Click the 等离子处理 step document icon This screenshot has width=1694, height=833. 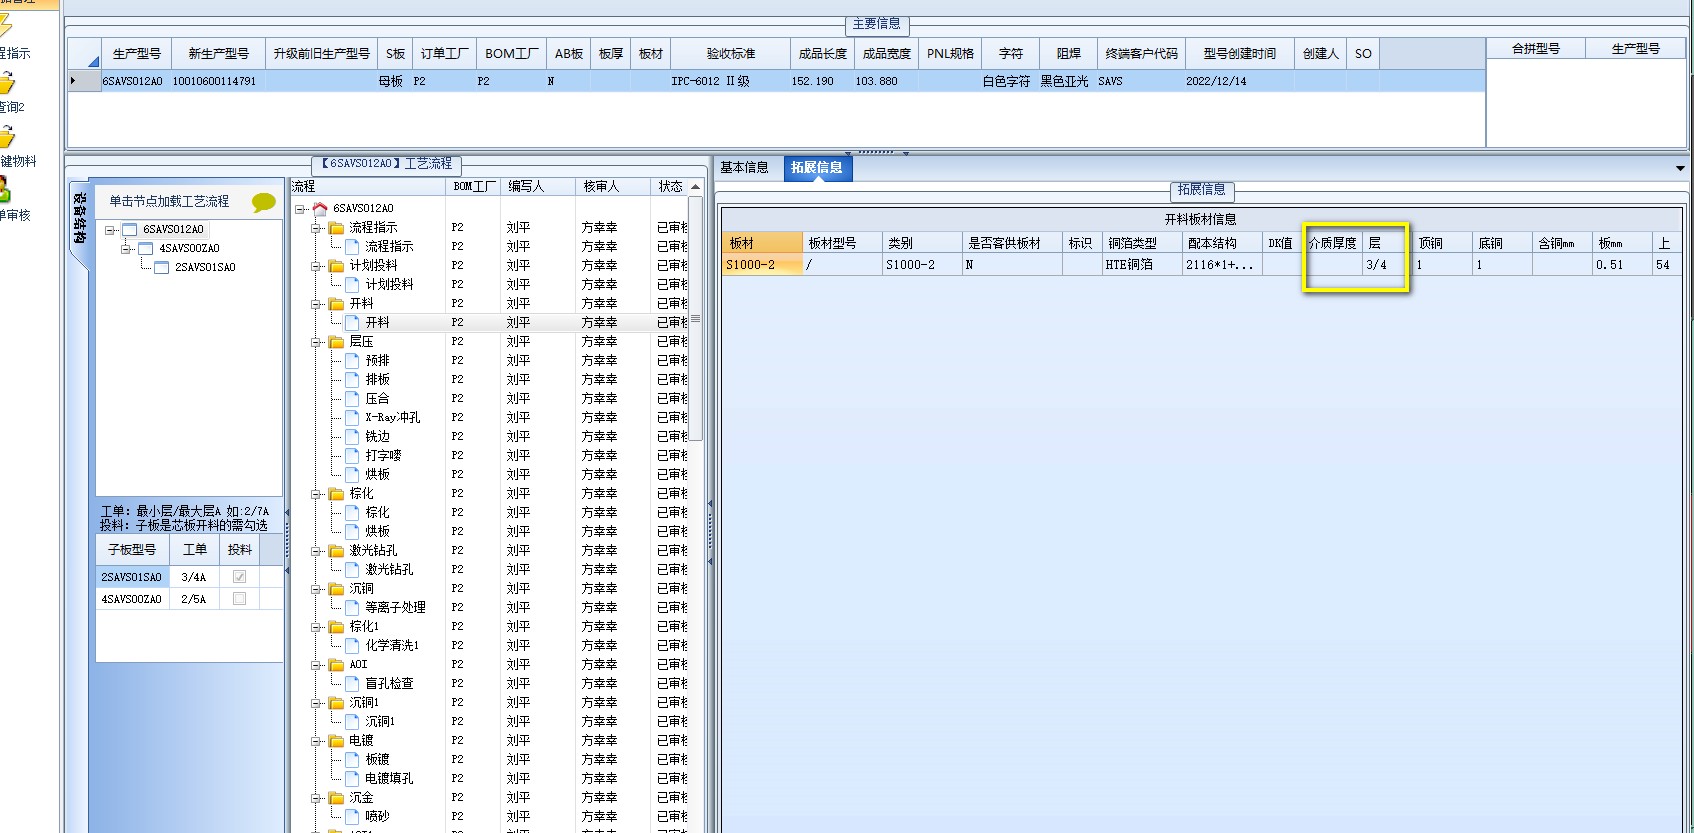(352, 608)
